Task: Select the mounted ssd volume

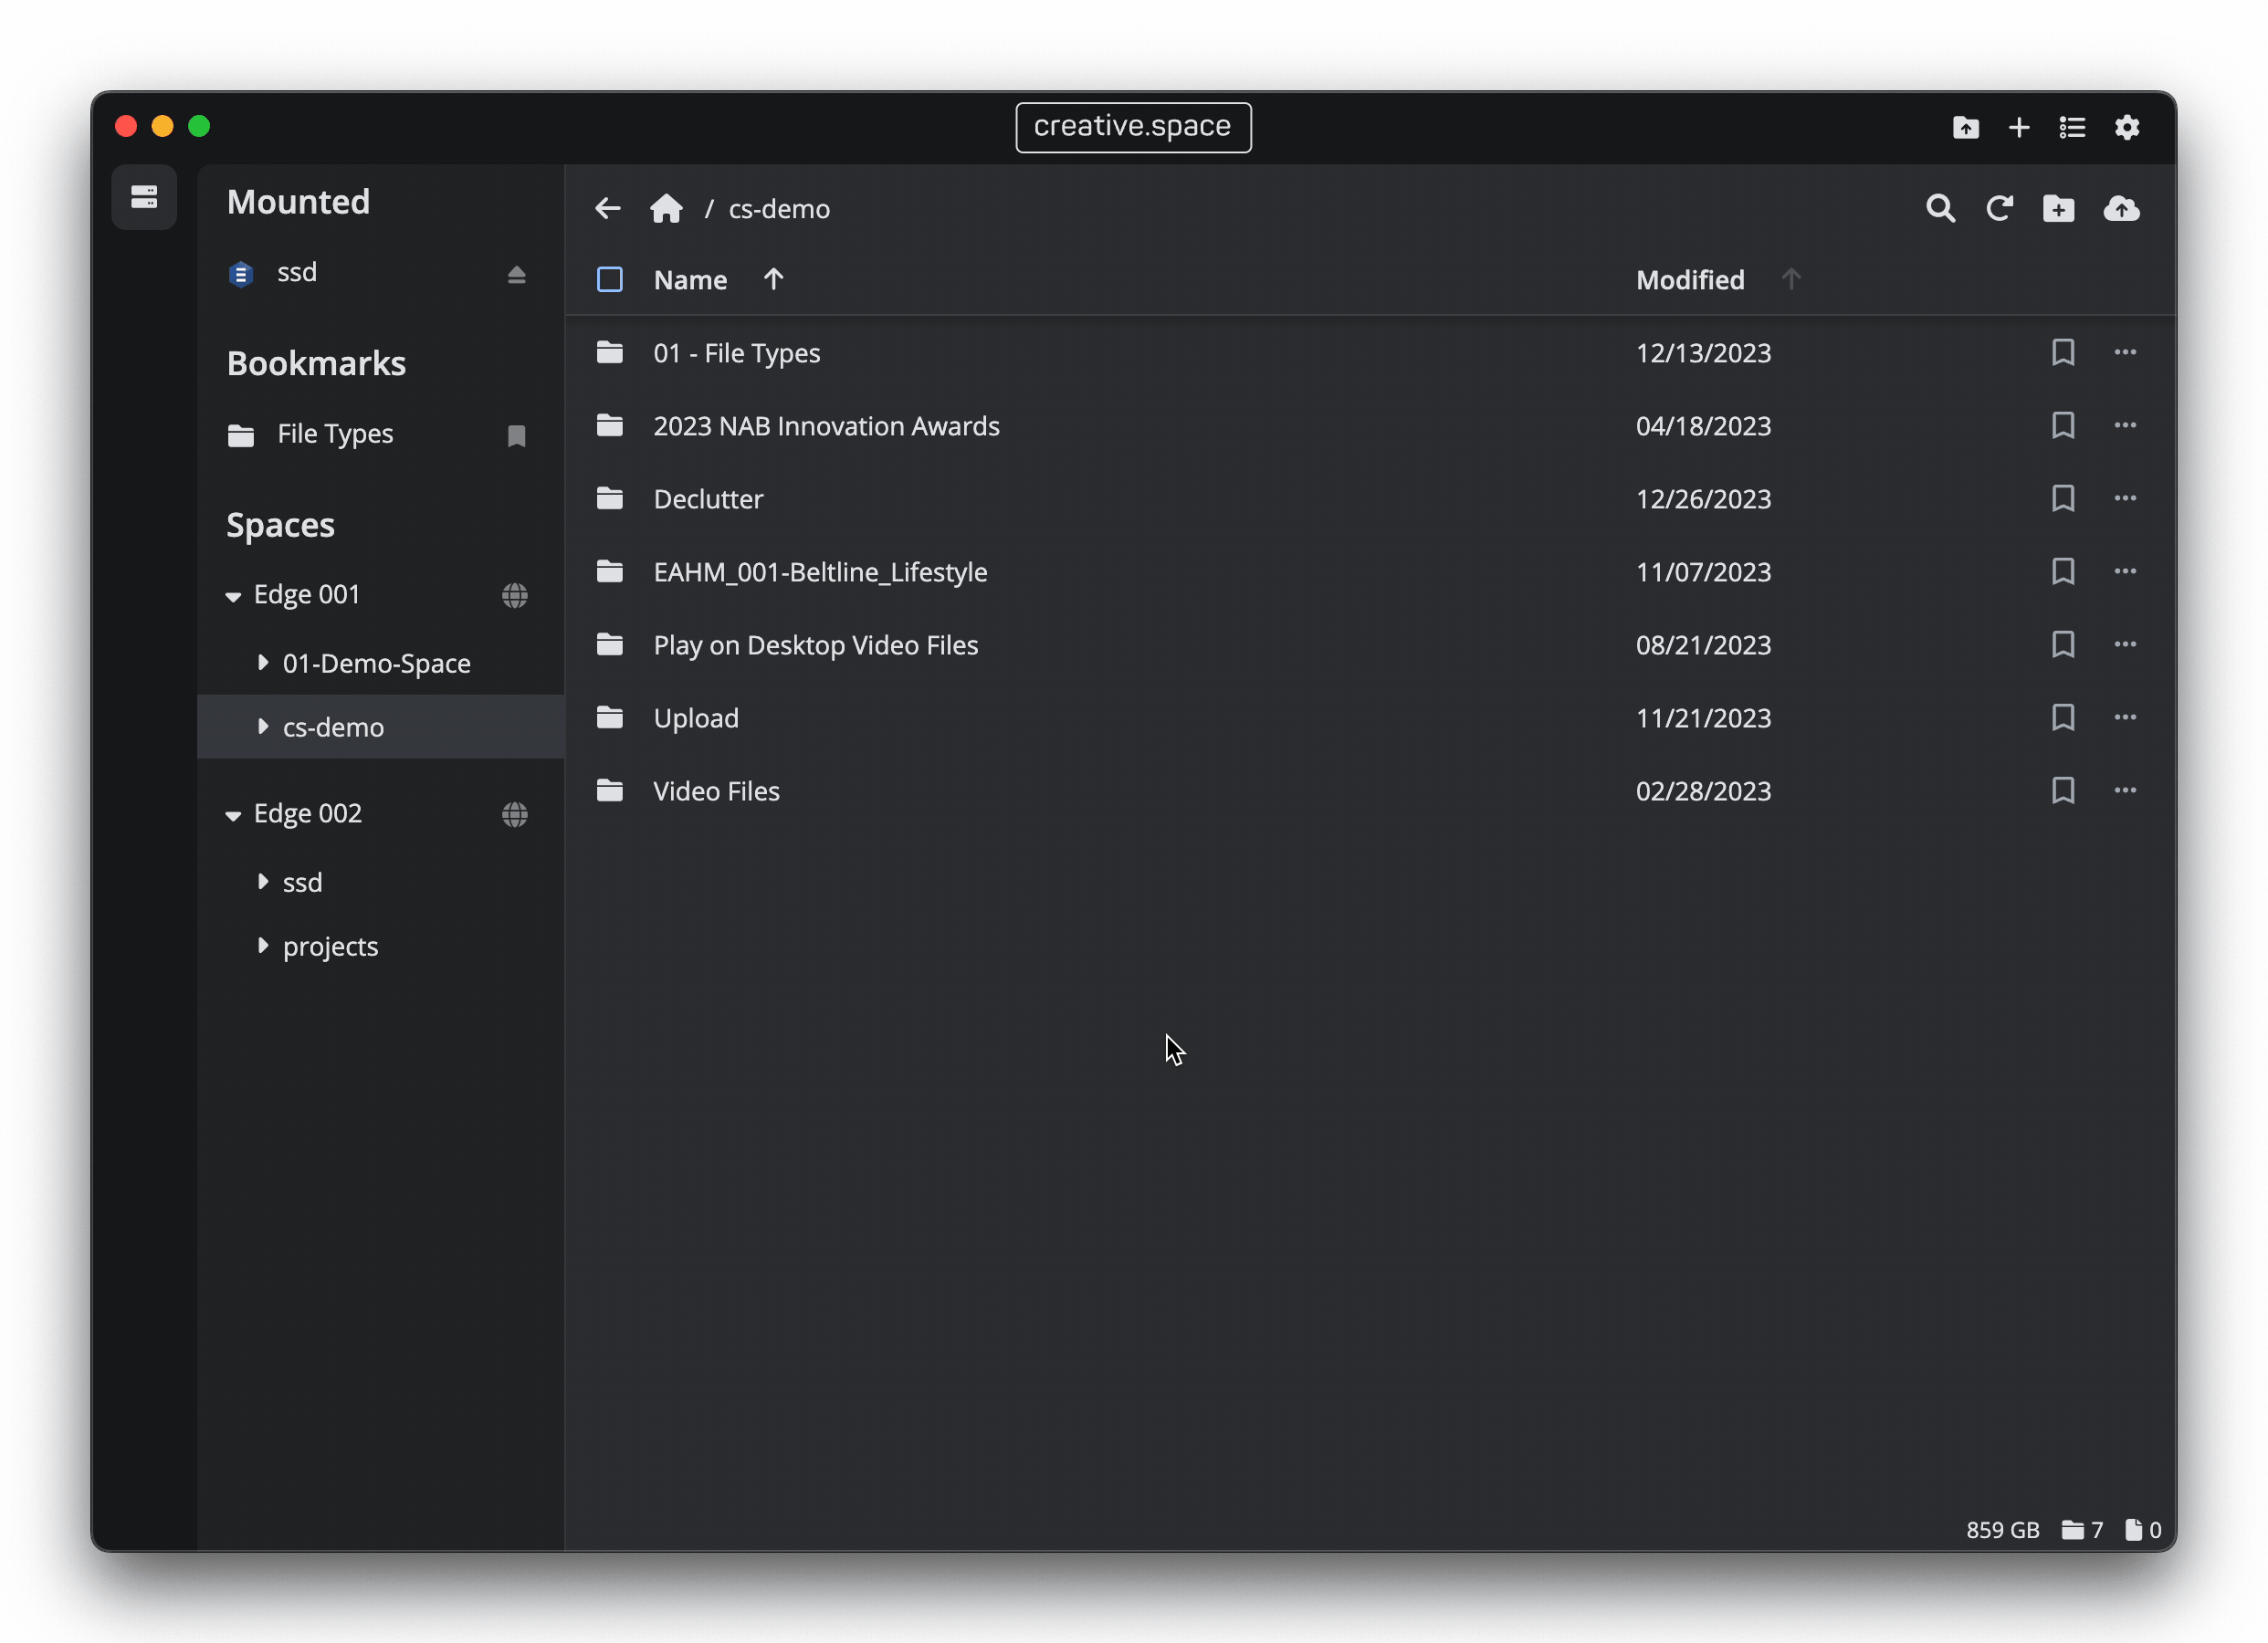Action: 297,272
